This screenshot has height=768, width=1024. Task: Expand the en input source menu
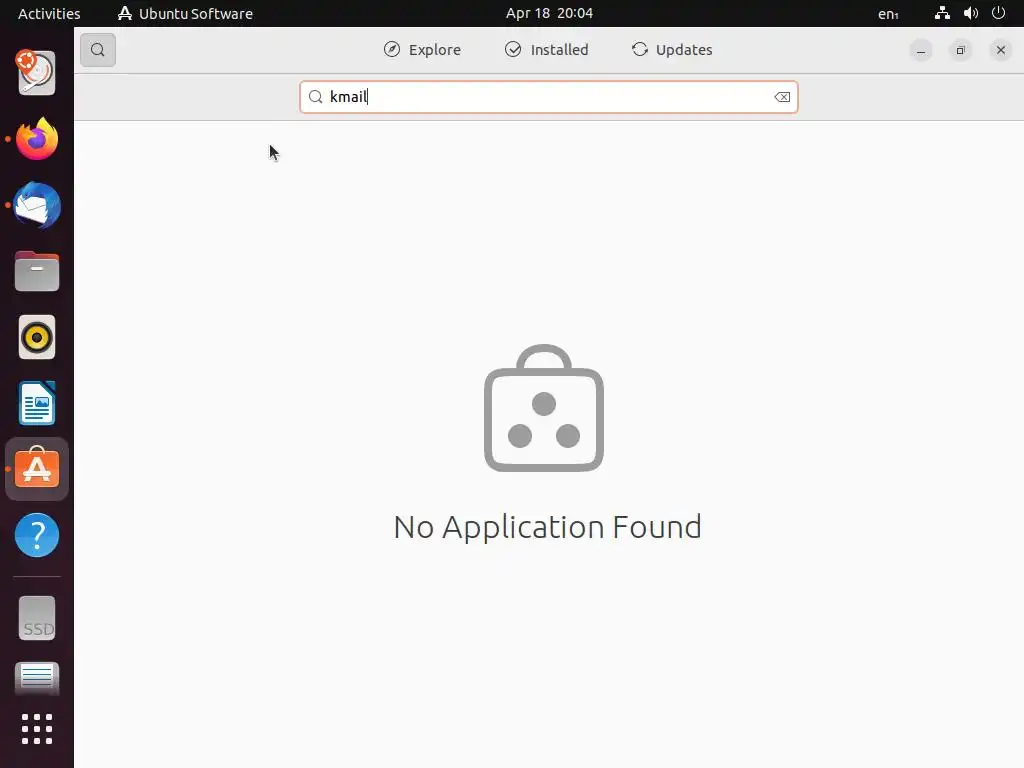pos(888,13)
